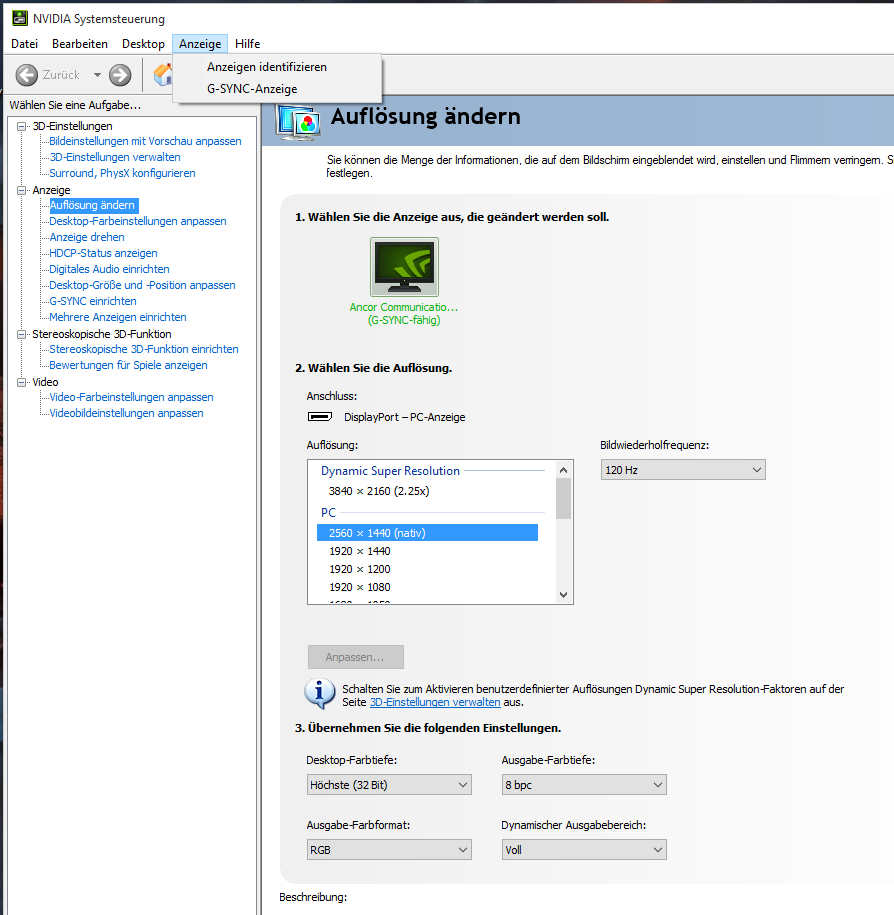Open Video-Farbeinstellungen anpassen
894x915 pixels.
(x=131, y=397)
